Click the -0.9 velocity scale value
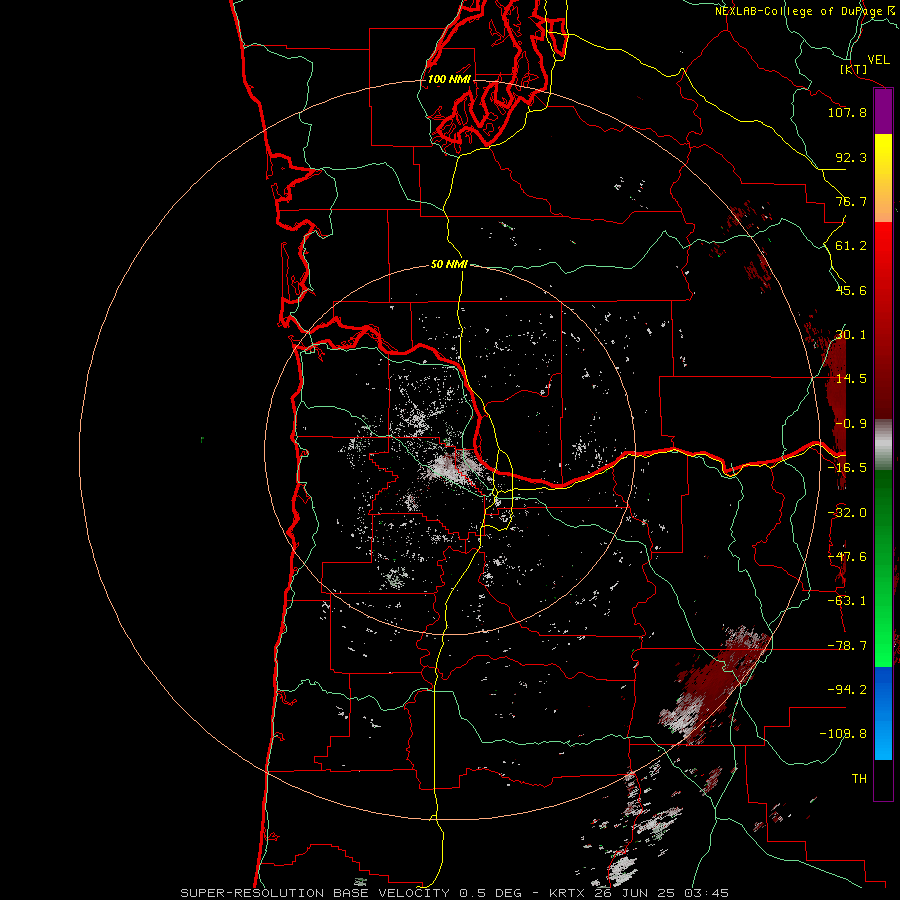 click(x=851, y=424)
